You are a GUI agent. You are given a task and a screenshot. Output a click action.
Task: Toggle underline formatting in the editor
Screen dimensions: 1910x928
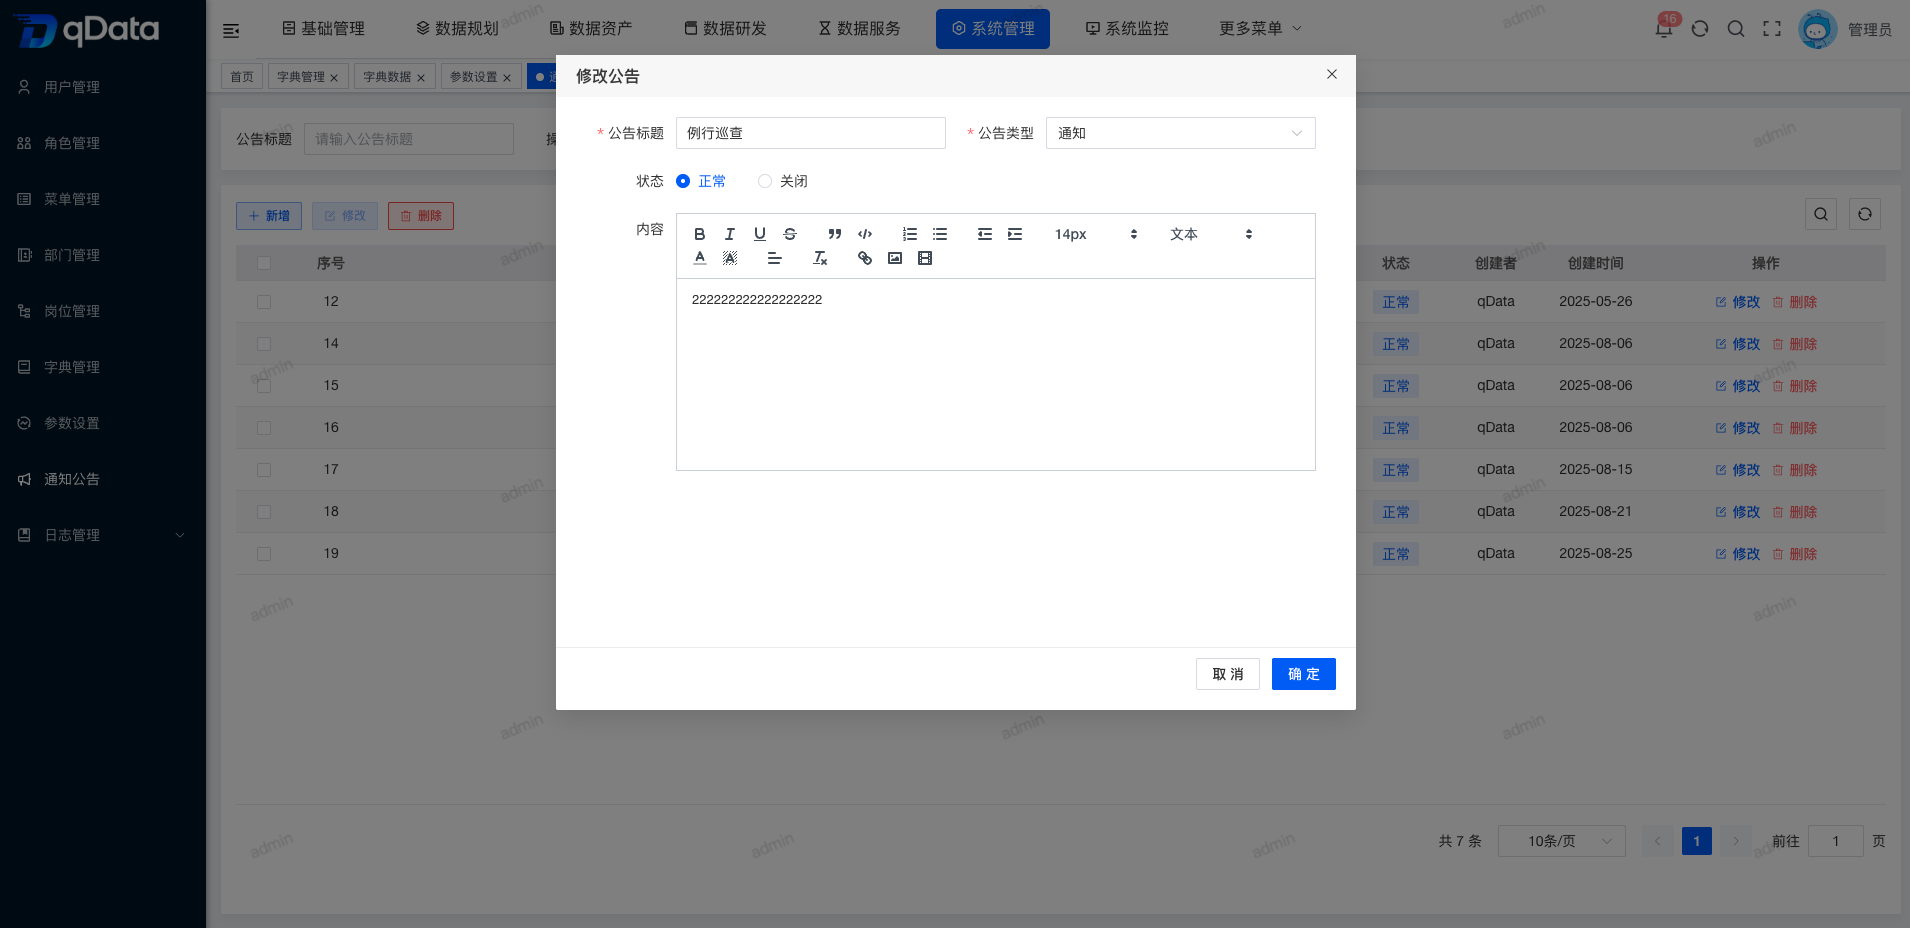[760, 234]
